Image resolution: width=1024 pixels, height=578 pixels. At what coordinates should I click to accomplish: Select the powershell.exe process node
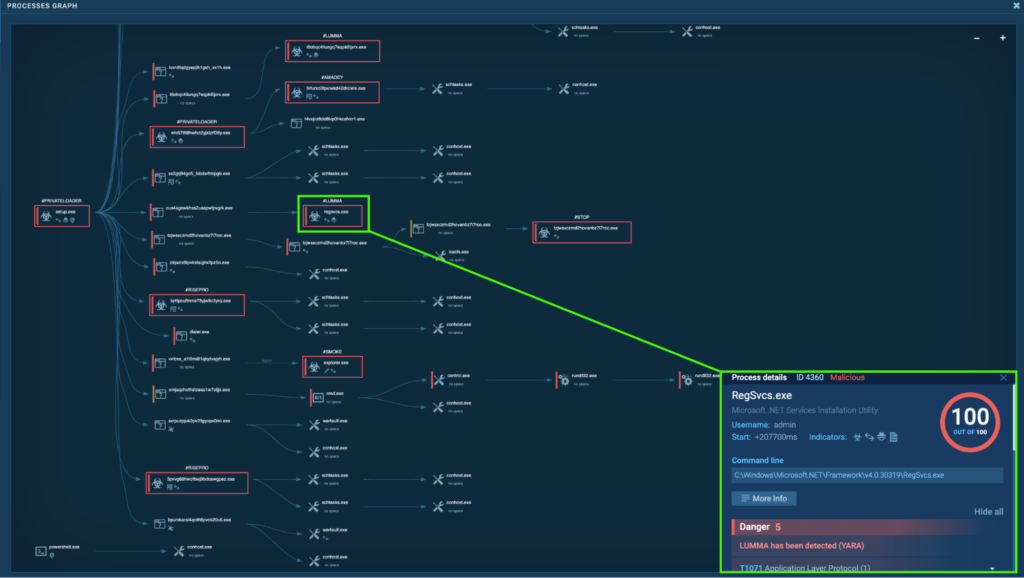[x=42, y=550]
